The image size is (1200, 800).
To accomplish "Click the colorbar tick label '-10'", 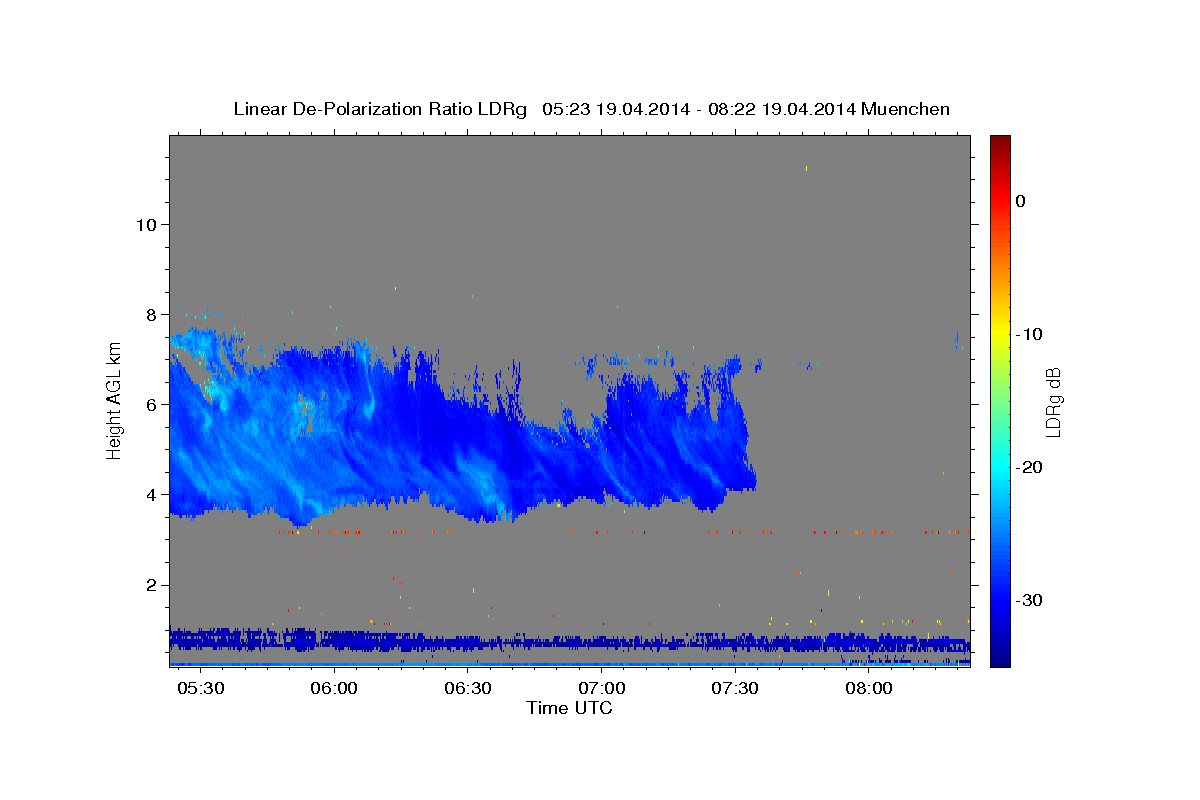I will click(1028, 334).
